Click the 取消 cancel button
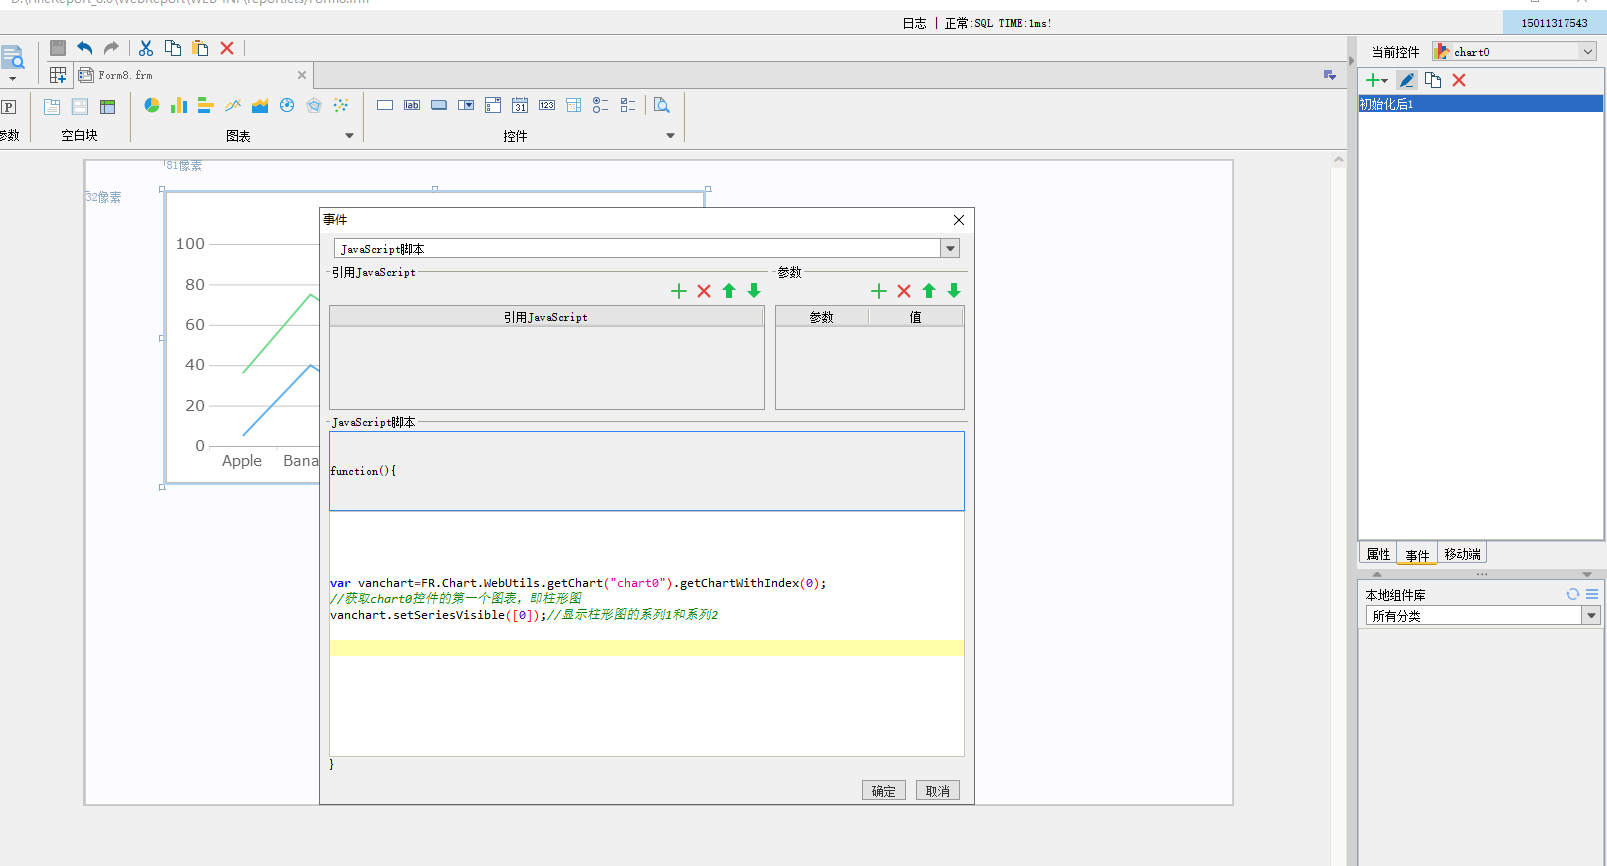This screenshot has height=866, width=1607. point(938,791)
